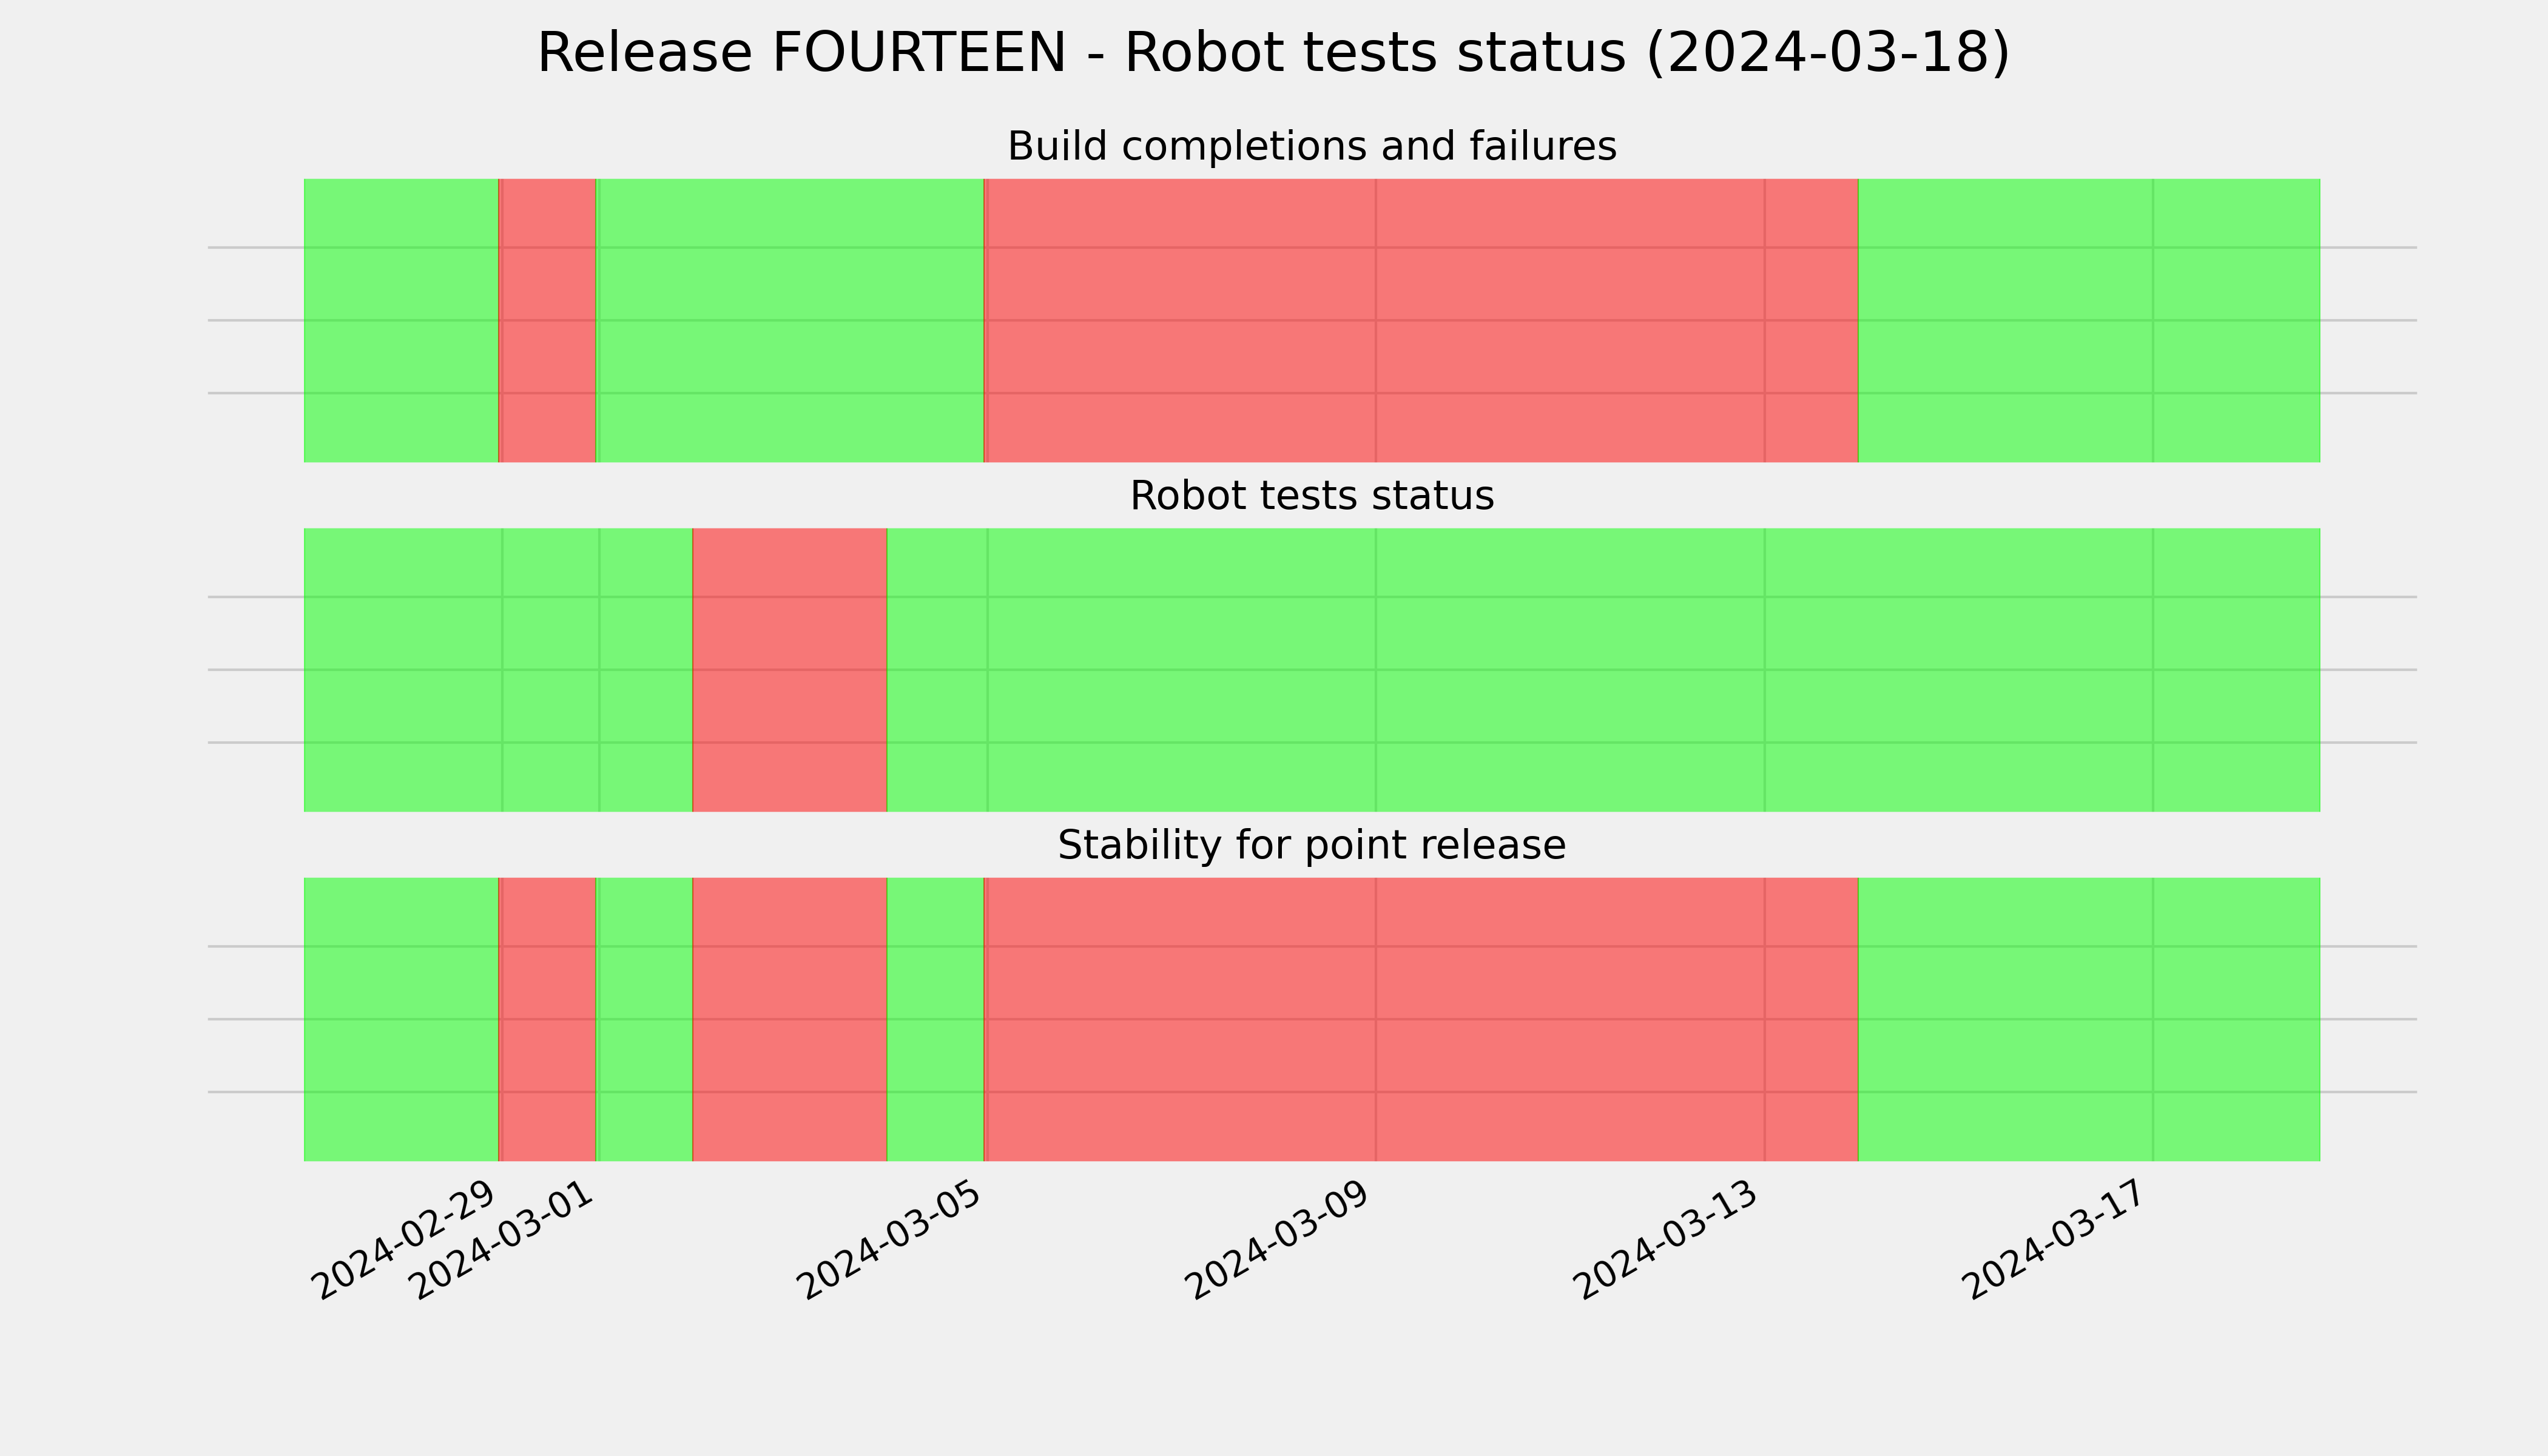Click the second red band in stability chart
Screen dimensions: 2548x1456
(x=790, y=1019)
